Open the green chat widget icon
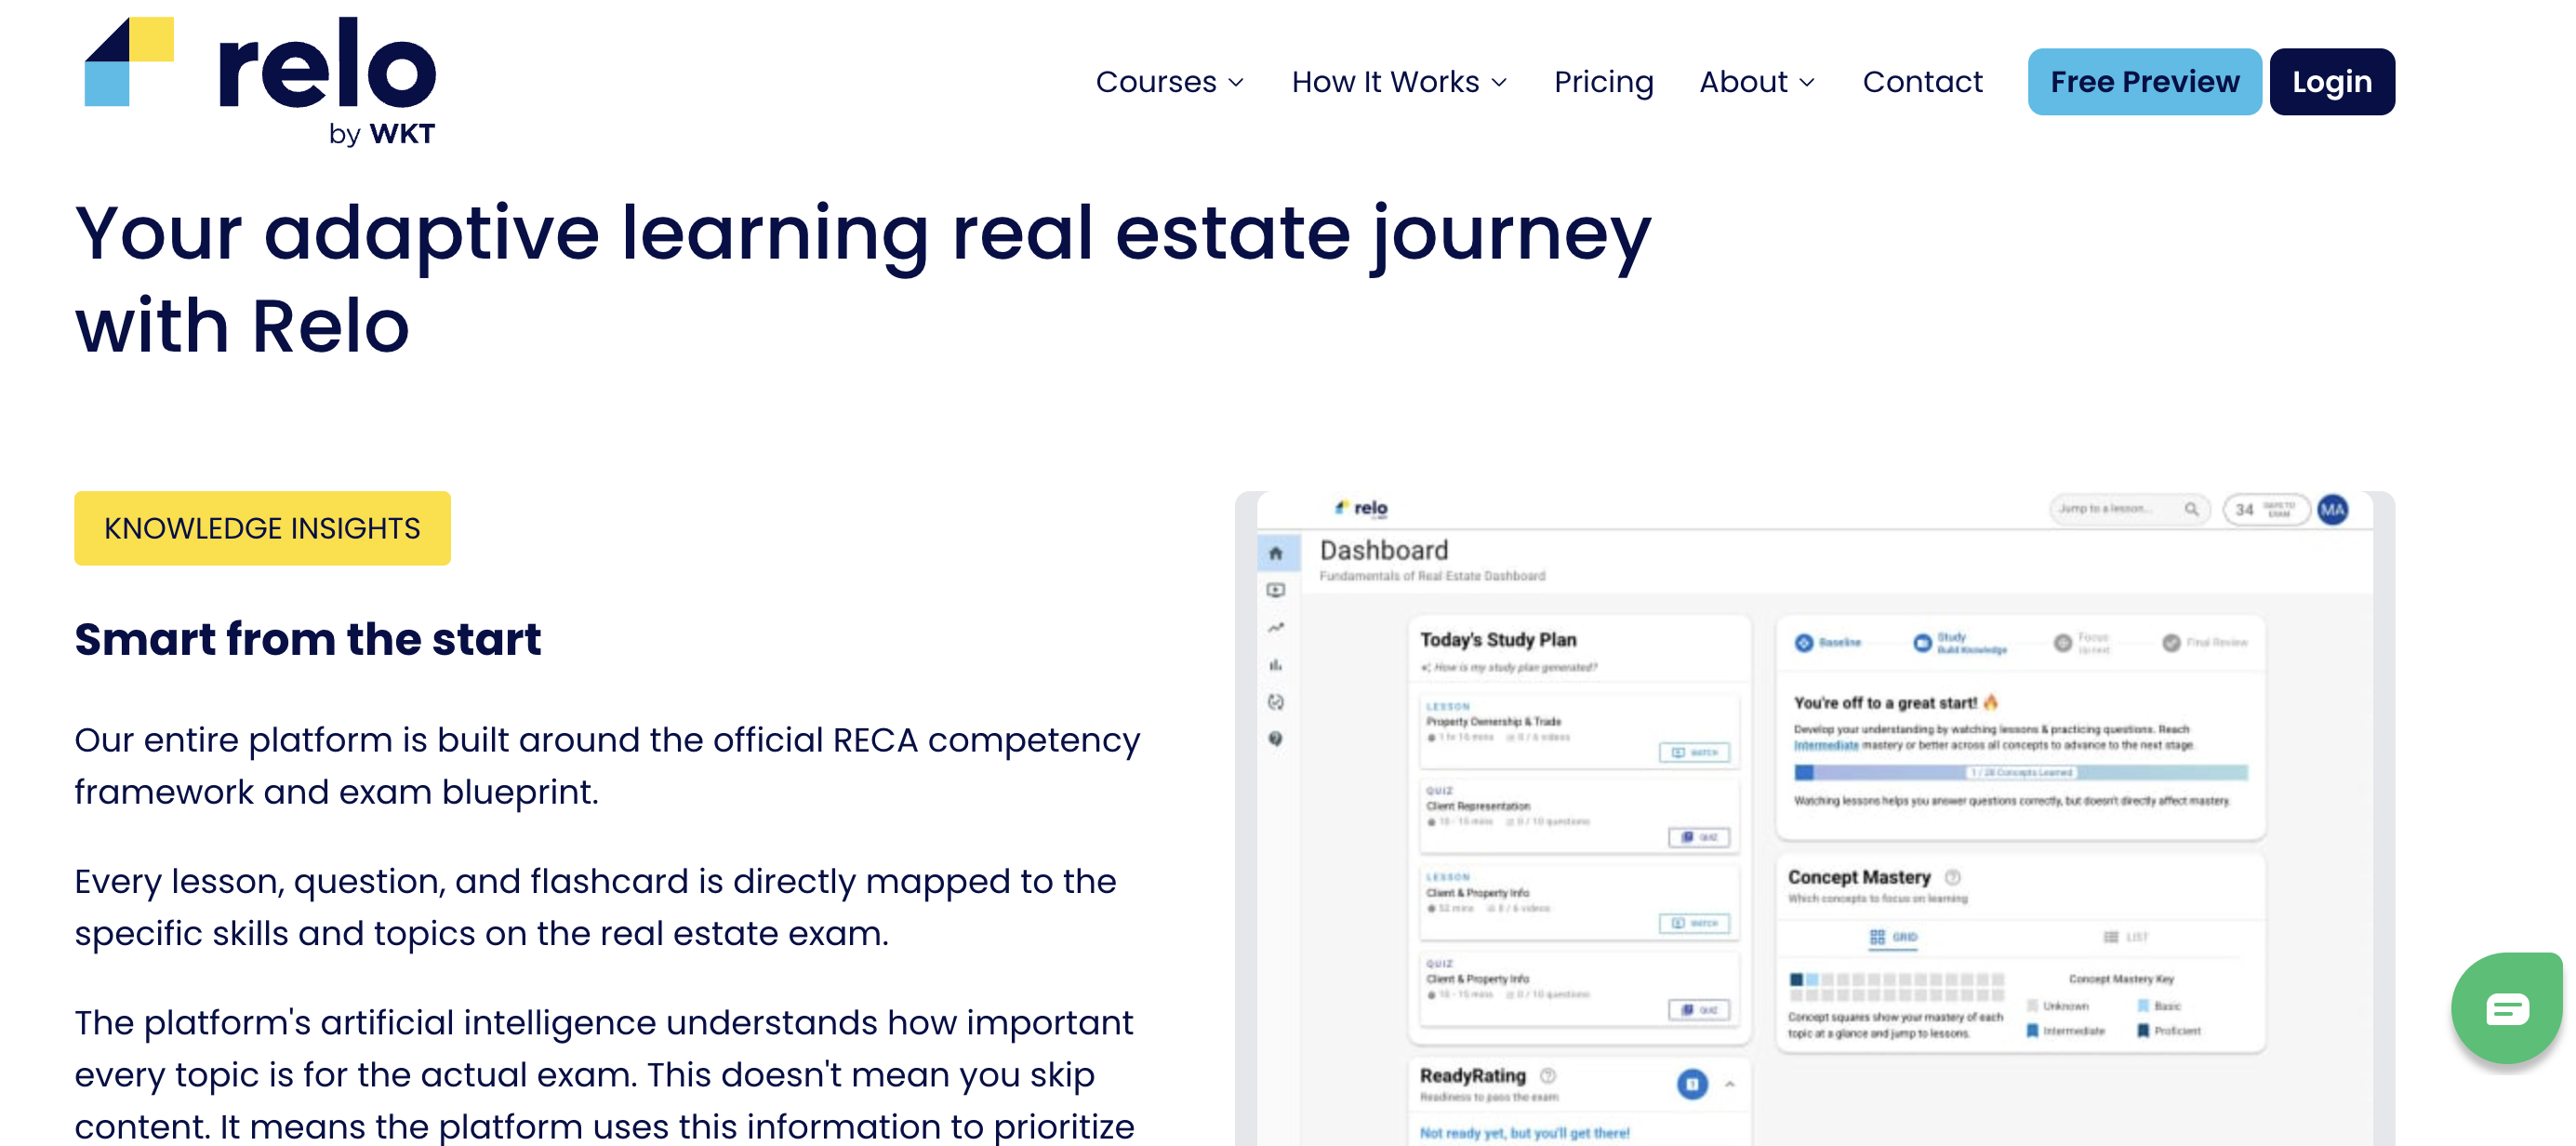 tap(2506, 1008)
